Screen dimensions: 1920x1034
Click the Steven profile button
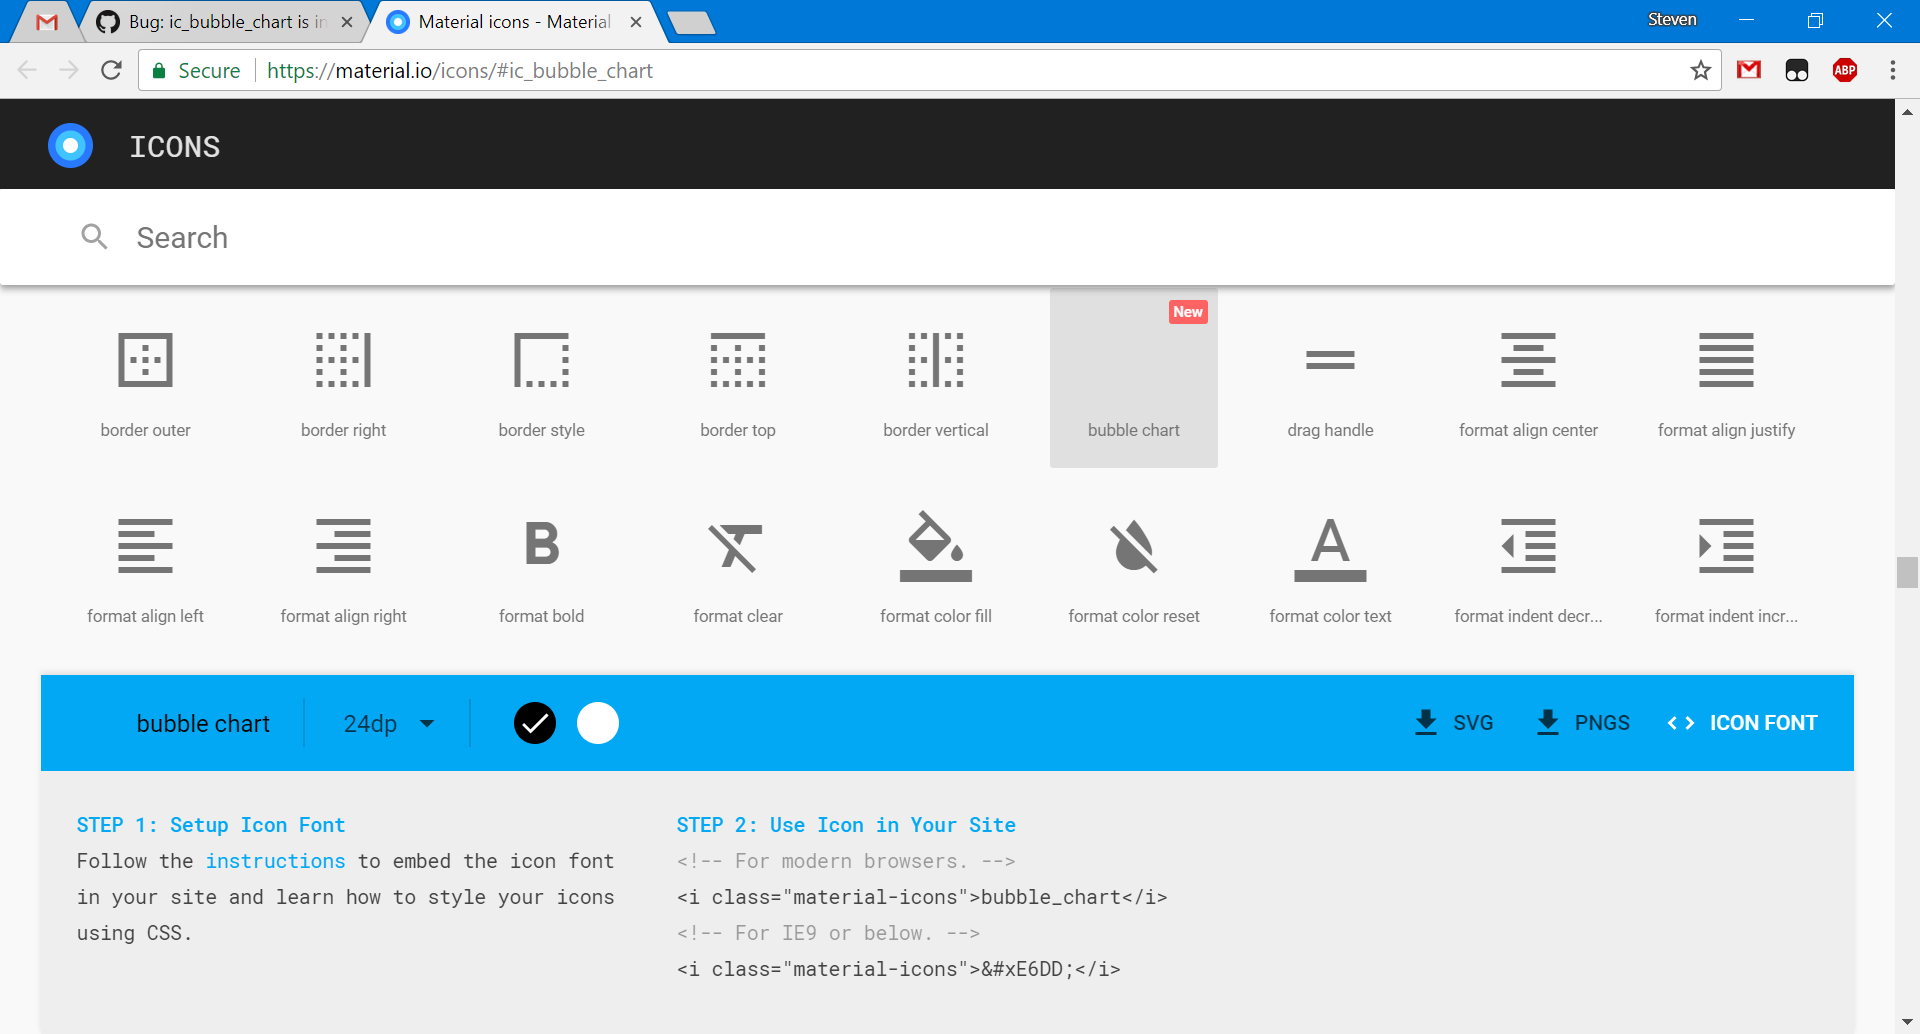coord(1672,20)
